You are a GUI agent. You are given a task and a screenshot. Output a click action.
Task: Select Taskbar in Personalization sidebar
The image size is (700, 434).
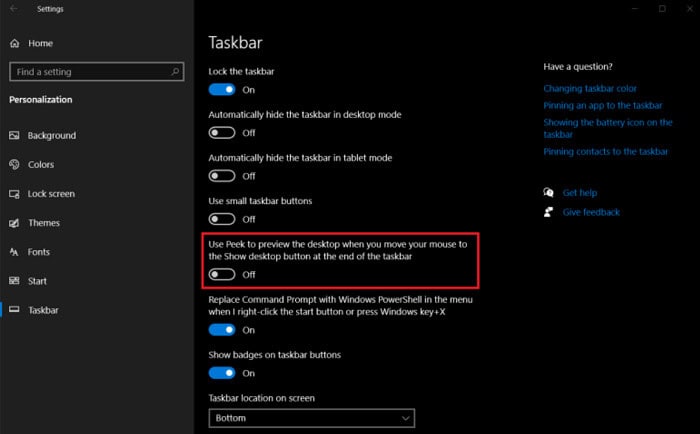point(43,310)
